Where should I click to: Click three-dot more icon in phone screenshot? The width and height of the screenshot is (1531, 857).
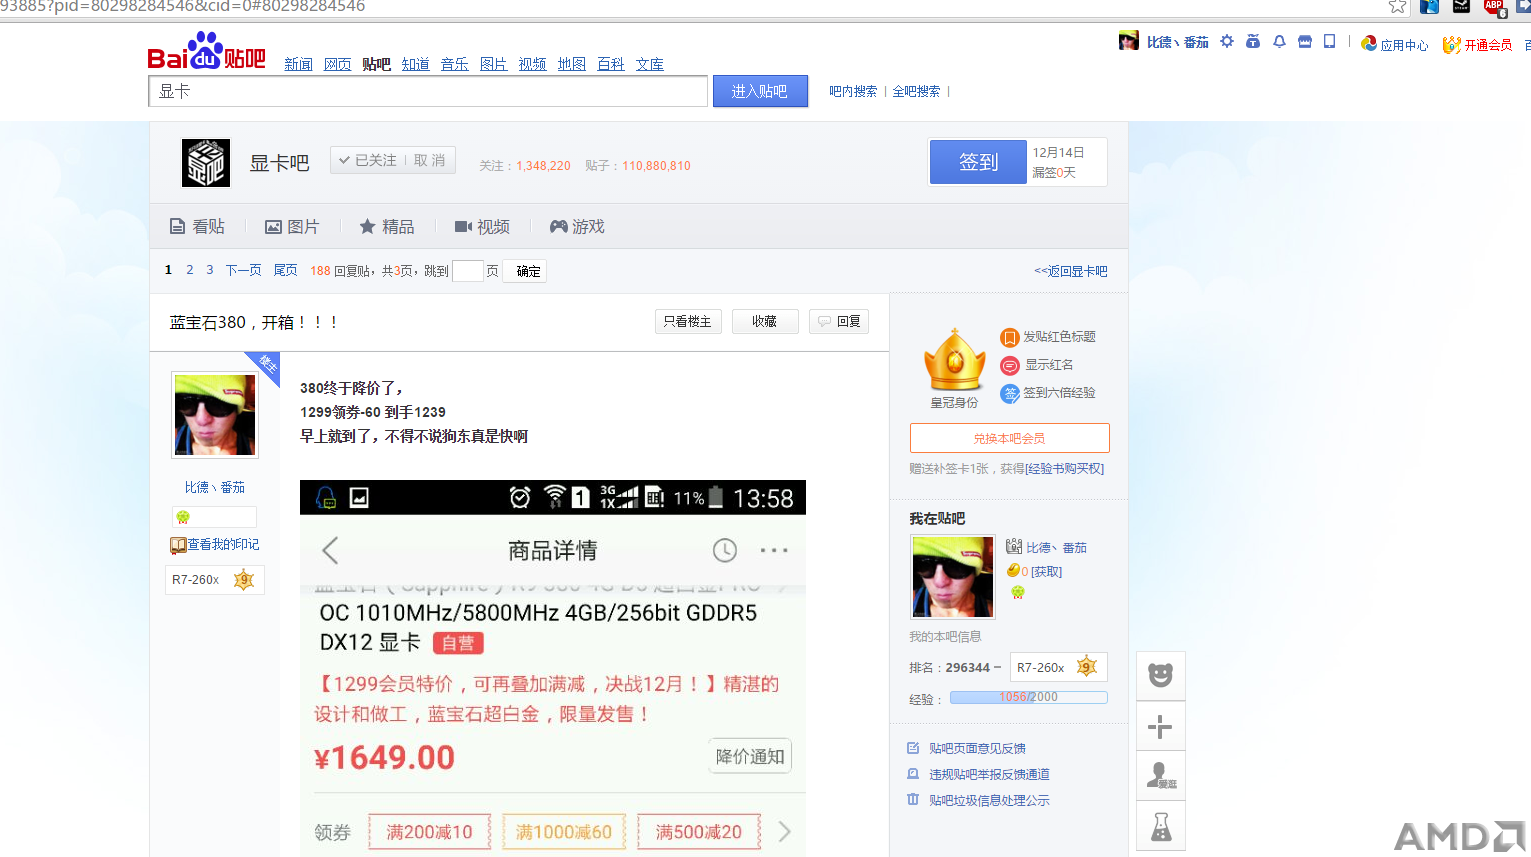point(774,550)
